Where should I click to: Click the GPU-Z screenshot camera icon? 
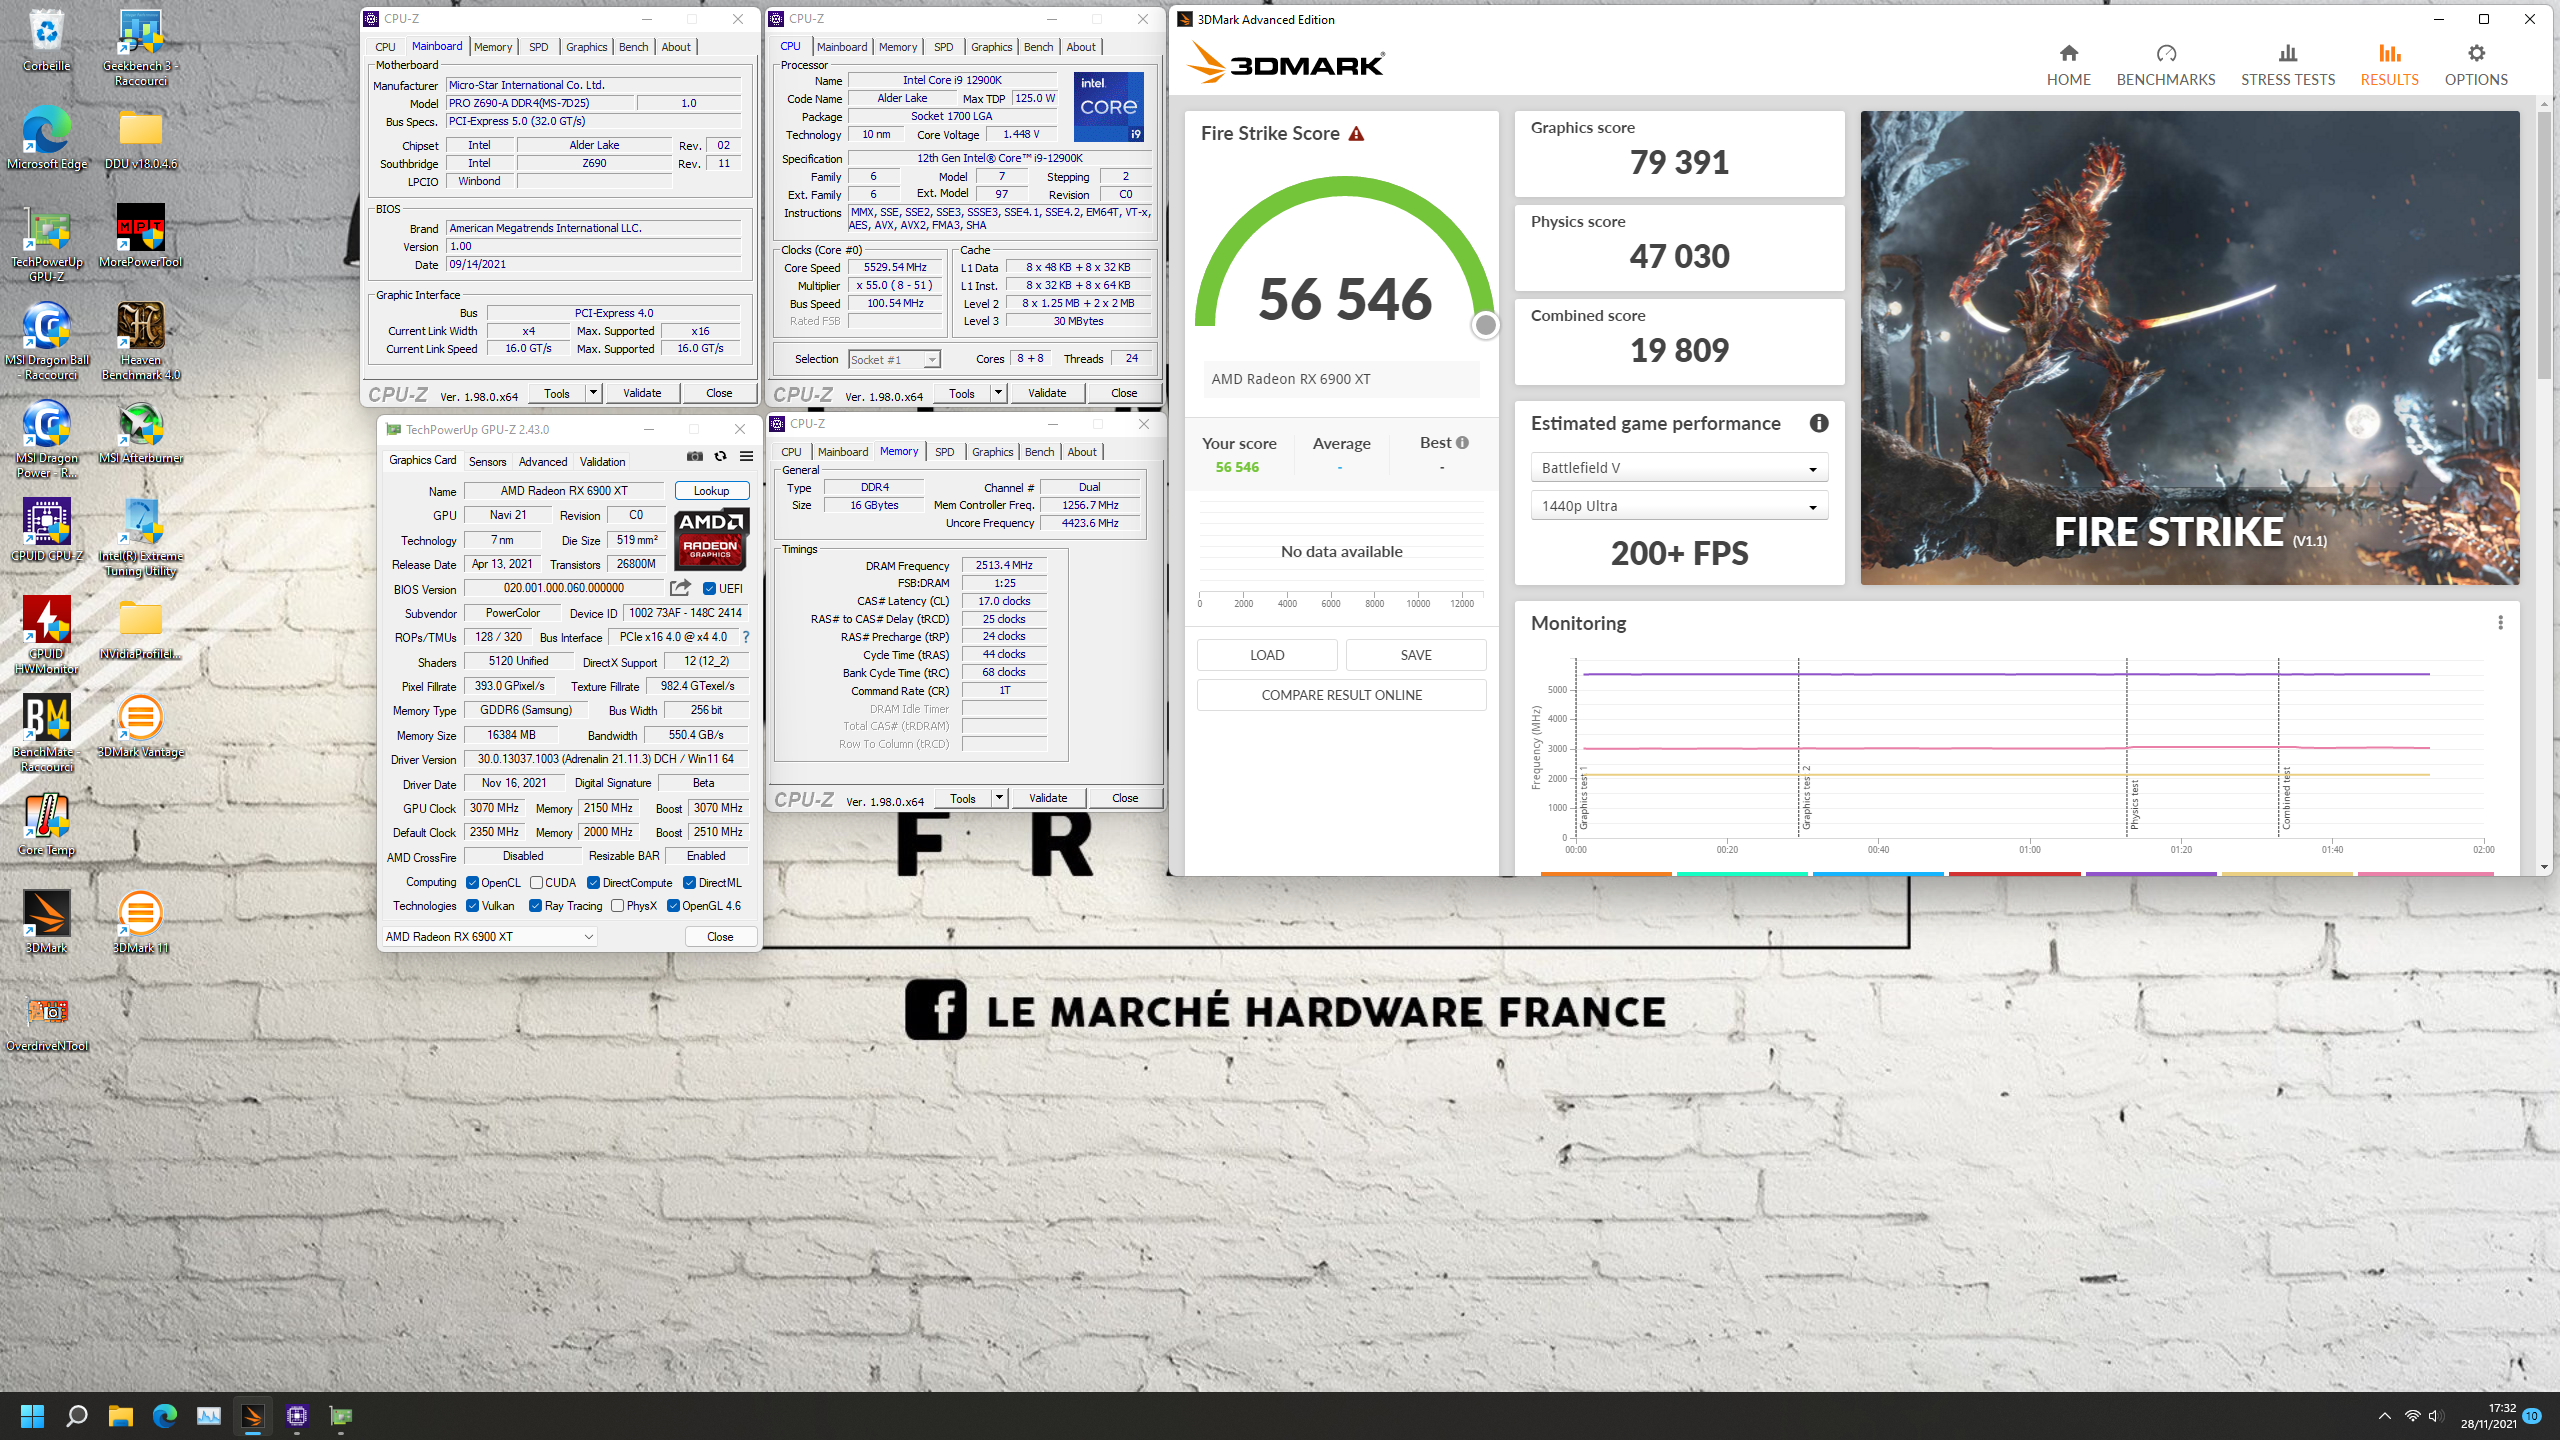tap(695, 456)
